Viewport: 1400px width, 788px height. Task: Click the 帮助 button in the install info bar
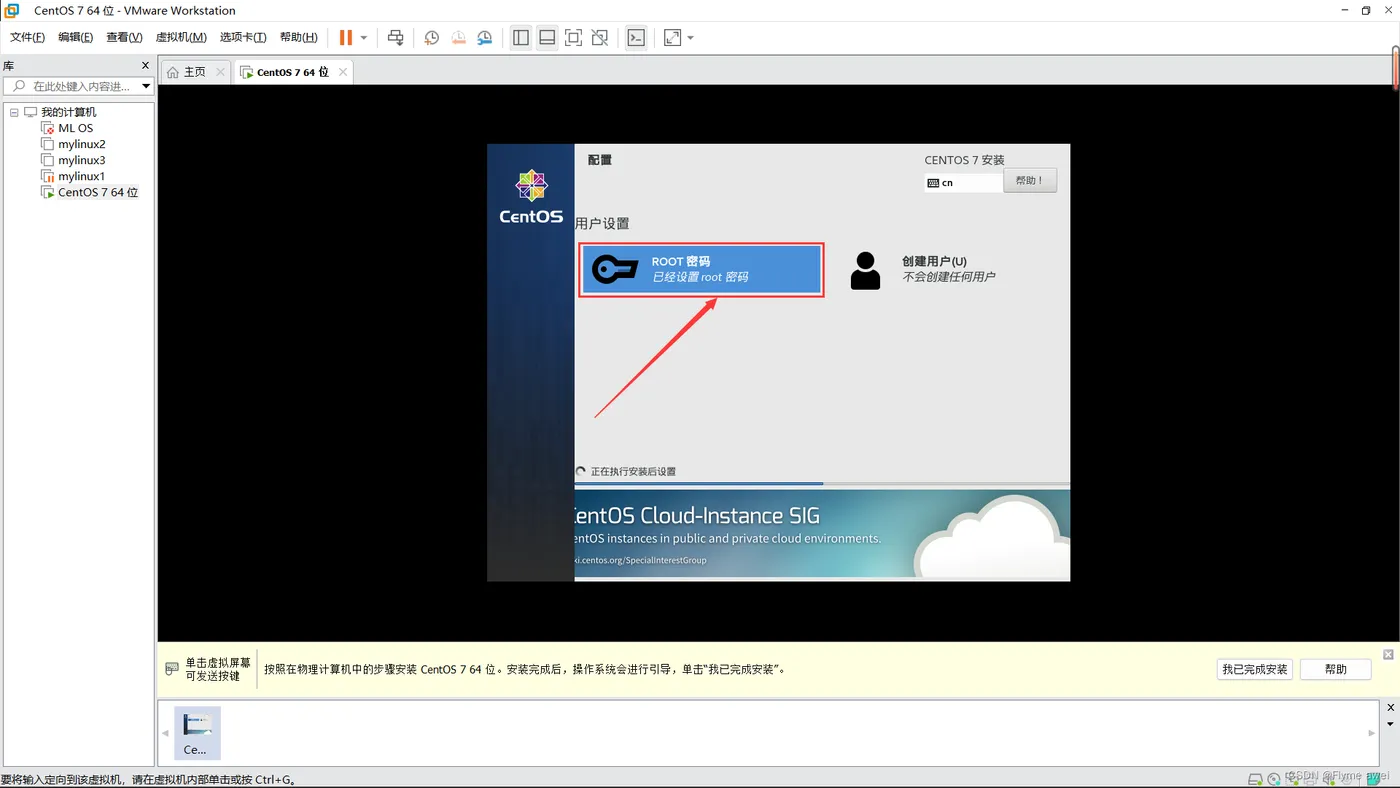point(1335,669)
